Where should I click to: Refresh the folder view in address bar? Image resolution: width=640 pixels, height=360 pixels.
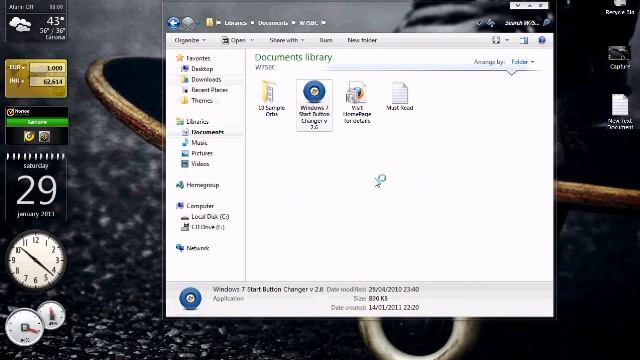pos(491,23)
